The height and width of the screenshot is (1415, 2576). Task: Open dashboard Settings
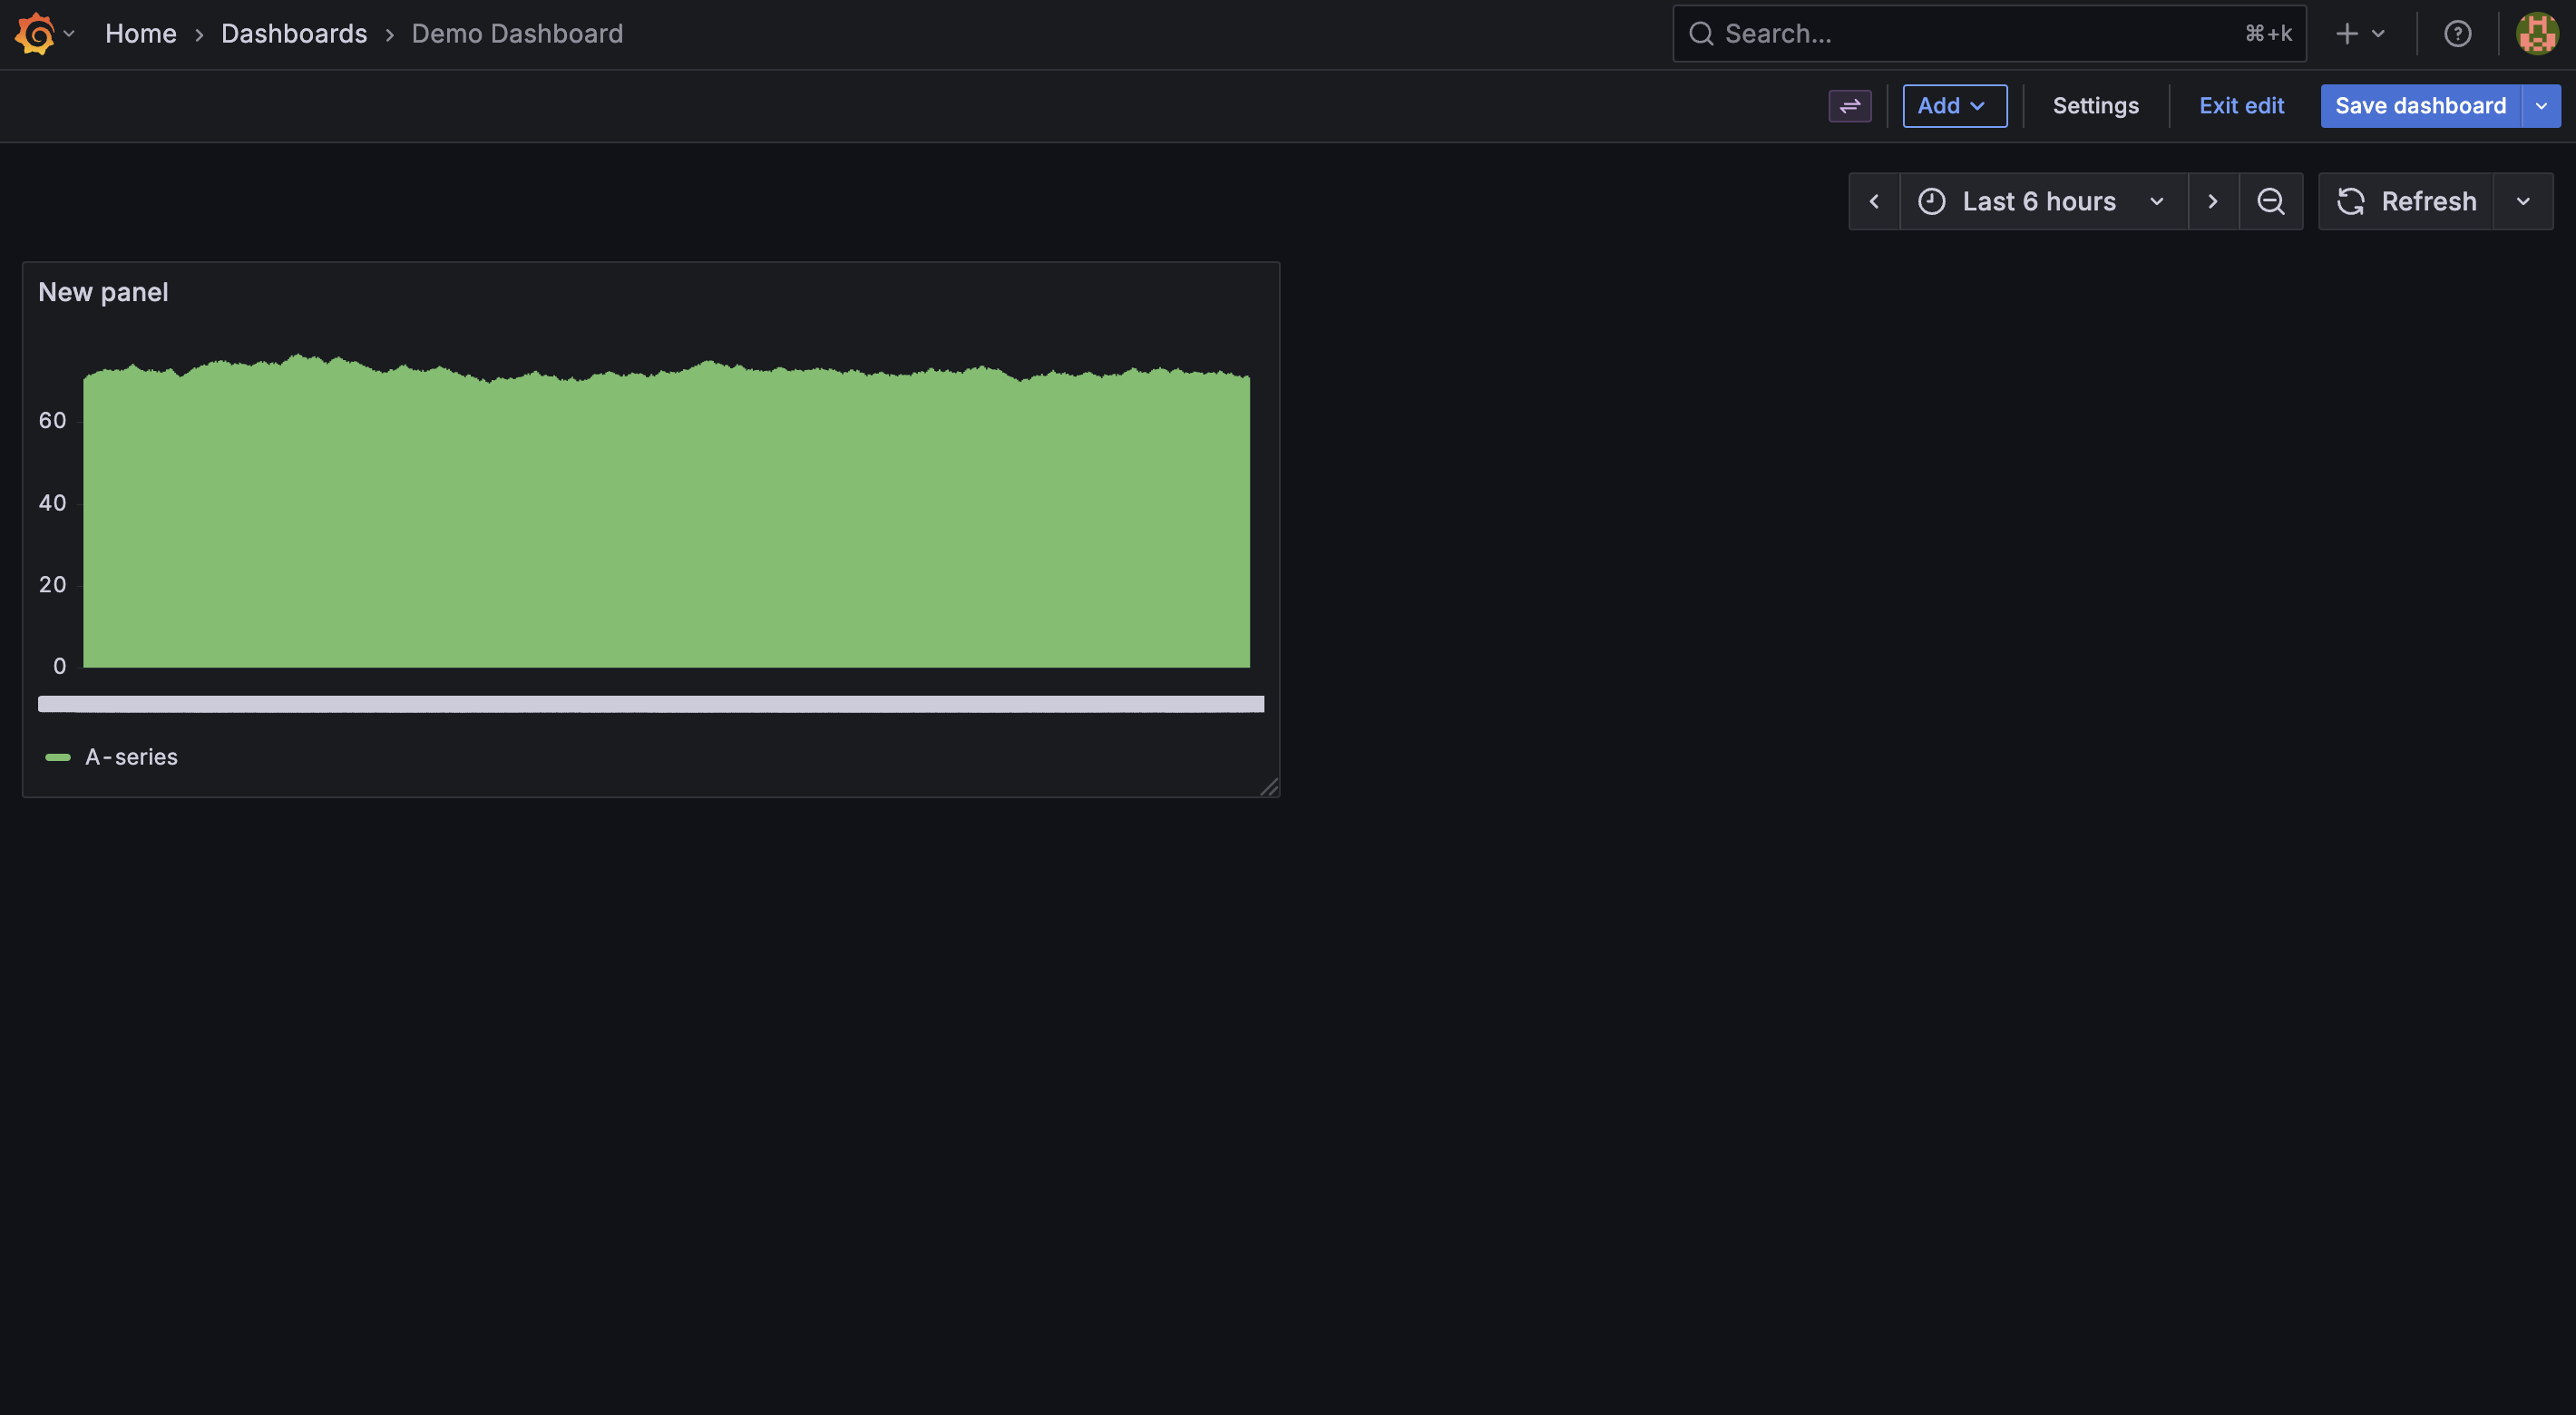pyautogui.click(x=2095, y=106)
